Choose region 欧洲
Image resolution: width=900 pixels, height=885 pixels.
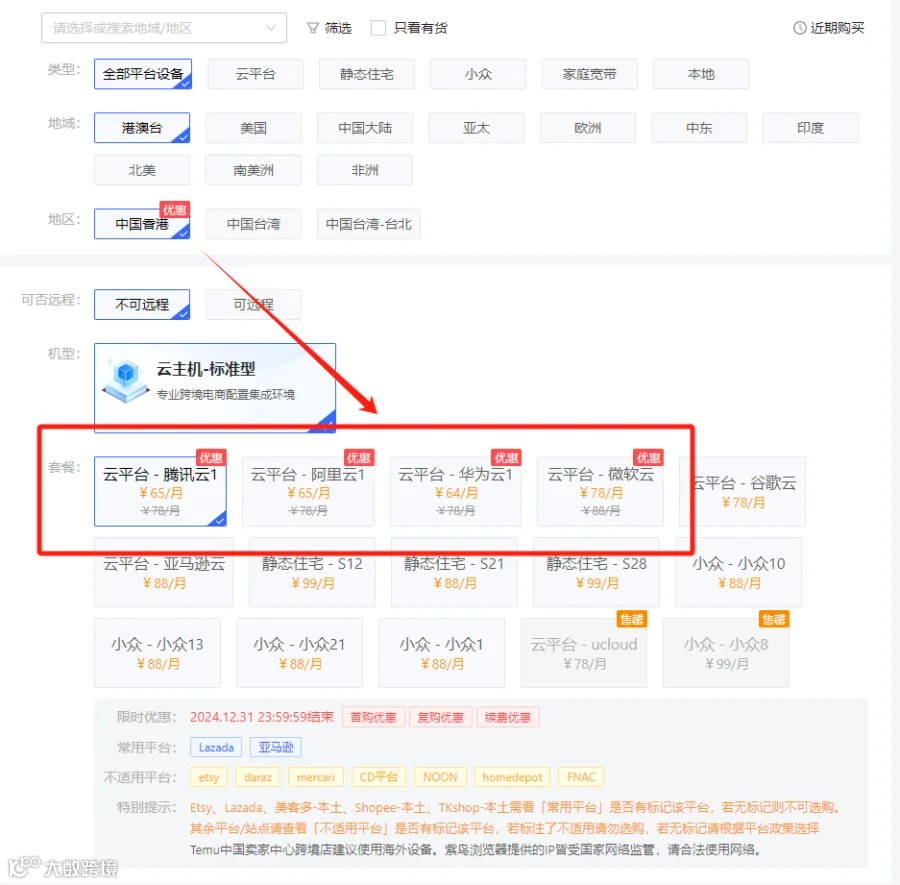(587, 127)
